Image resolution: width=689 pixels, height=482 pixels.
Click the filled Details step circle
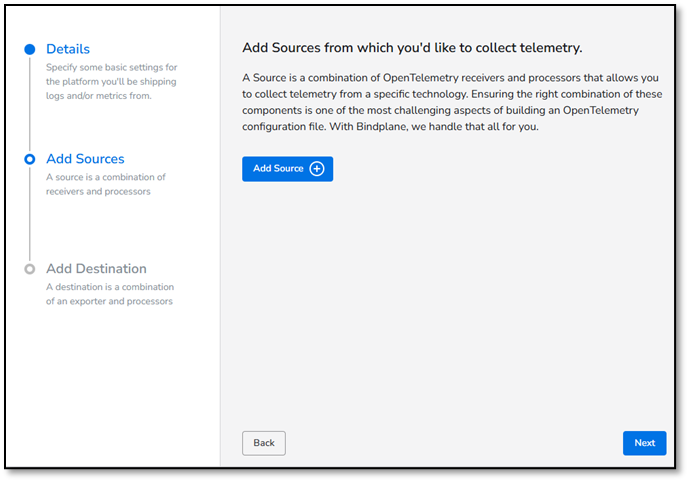[x=29, y=49]
